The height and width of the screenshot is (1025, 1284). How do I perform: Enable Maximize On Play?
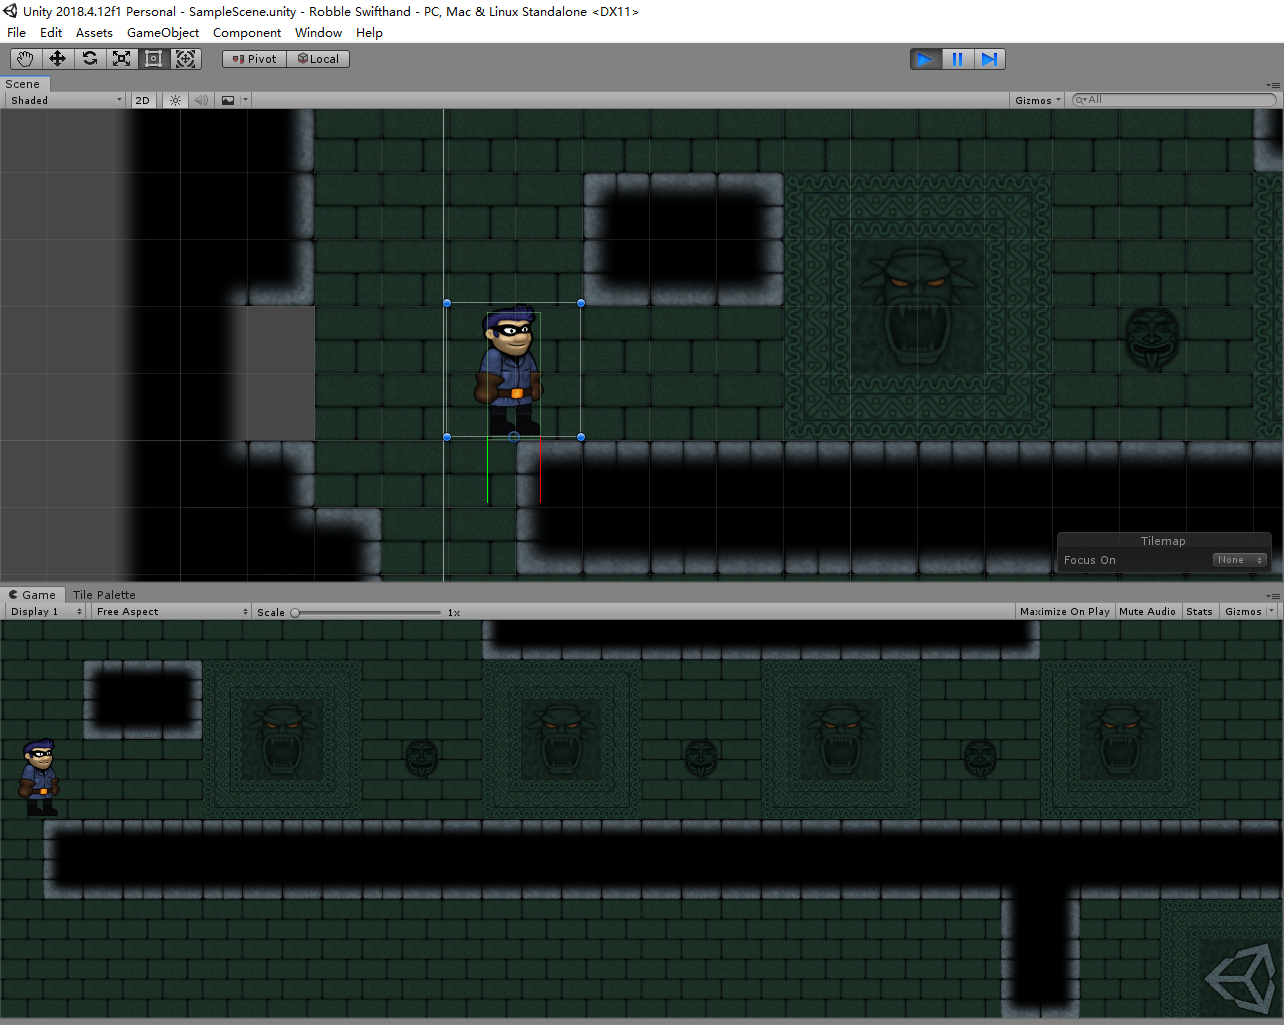point(1064,611)
